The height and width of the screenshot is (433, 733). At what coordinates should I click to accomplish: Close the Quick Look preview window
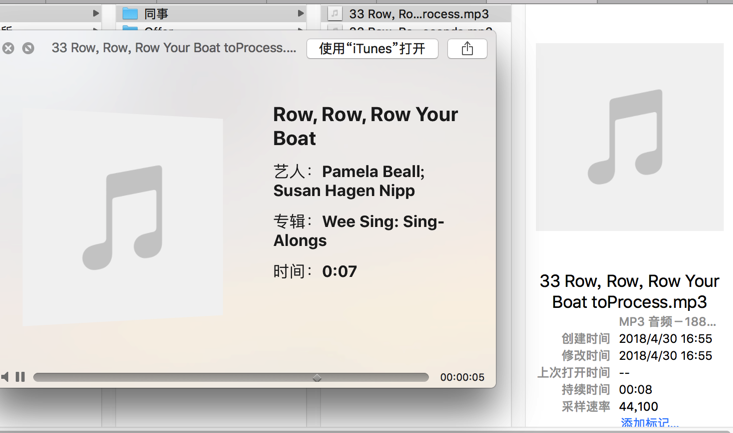(8, 48)
